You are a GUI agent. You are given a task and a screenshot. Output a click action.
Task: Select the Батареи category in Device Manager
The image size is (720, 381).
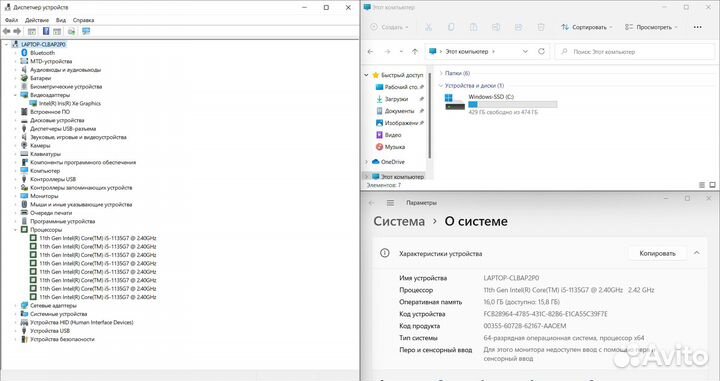(x=40, y=78)
